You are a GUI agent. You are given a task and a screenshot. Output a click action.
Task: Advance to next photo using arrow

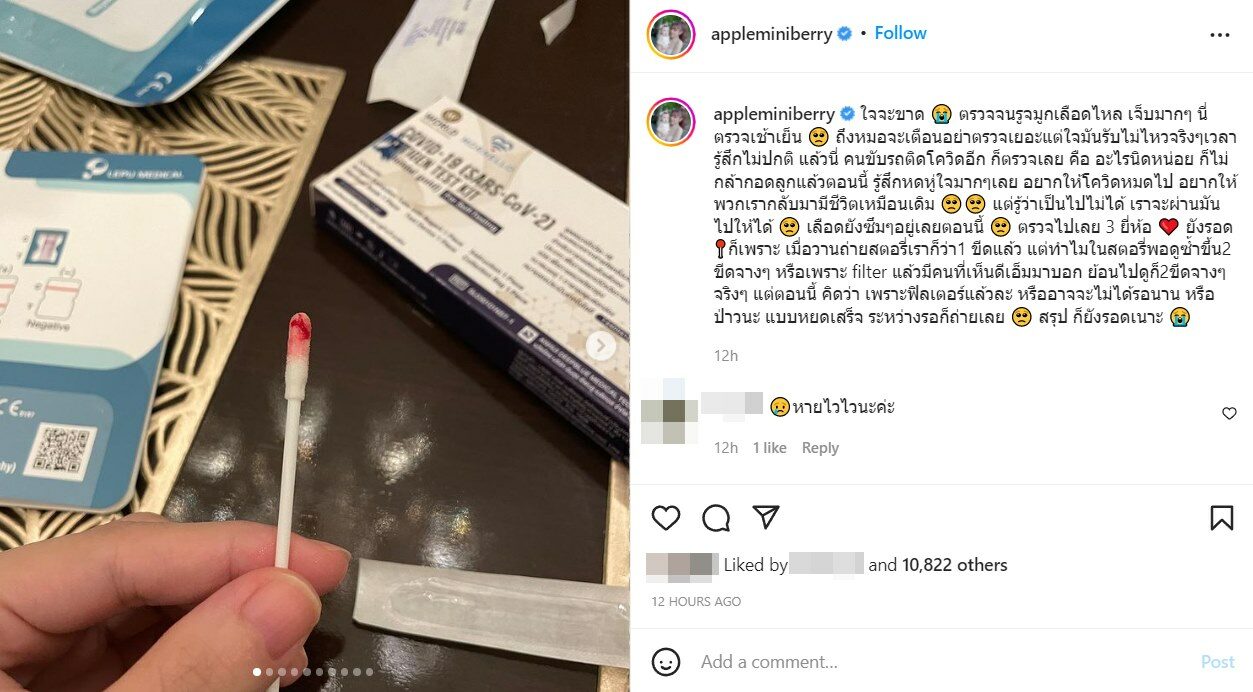pyautogui.click(x=600, y=346)
